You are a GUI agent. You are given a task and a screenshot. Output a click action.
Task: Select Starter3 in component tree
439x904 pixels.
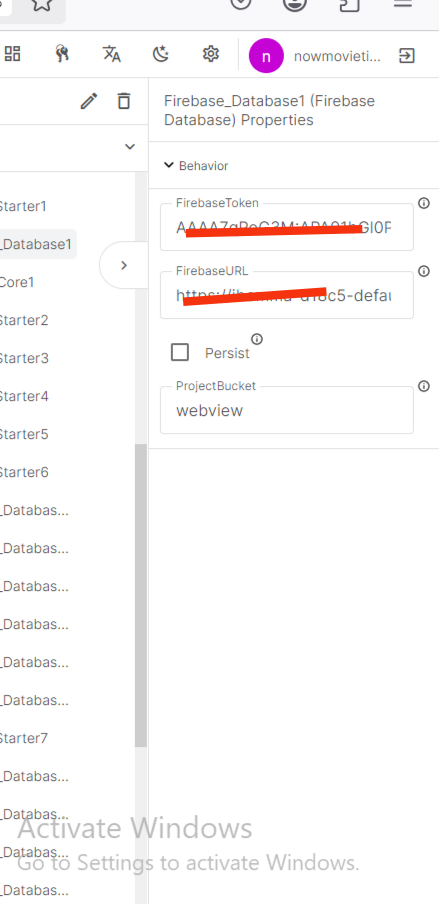[23, 358]
